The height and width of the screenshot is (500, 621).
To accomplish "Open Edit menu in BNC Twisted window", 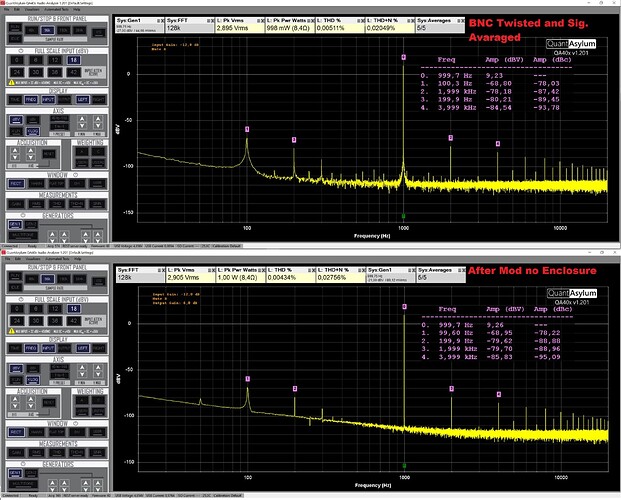I will 17,9.
